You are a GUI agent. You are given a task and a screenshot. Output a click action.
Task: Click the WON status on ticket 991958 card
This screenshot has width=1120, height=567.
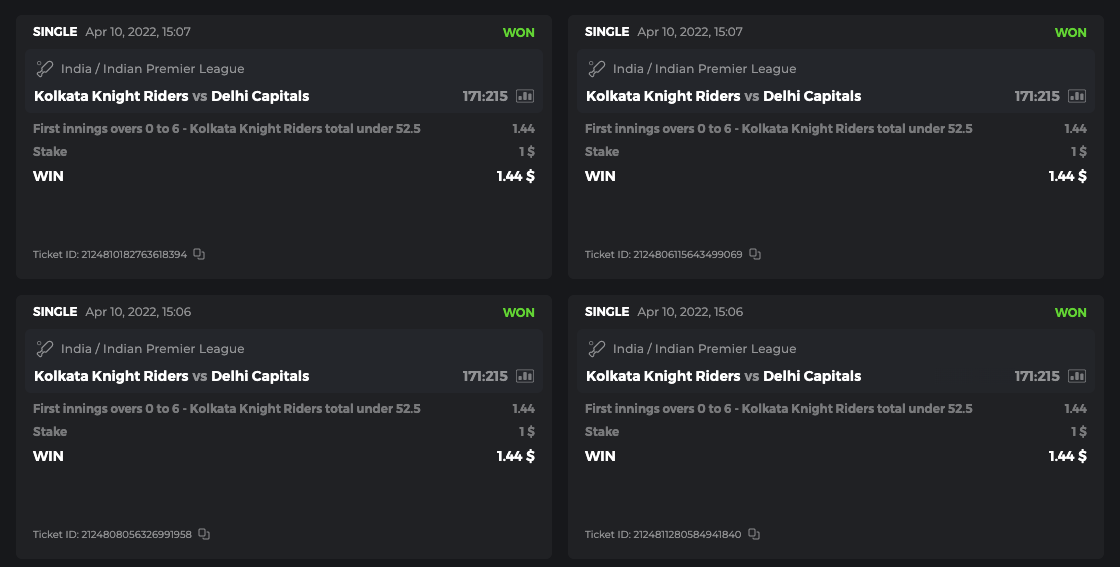(x=518, y=312)
